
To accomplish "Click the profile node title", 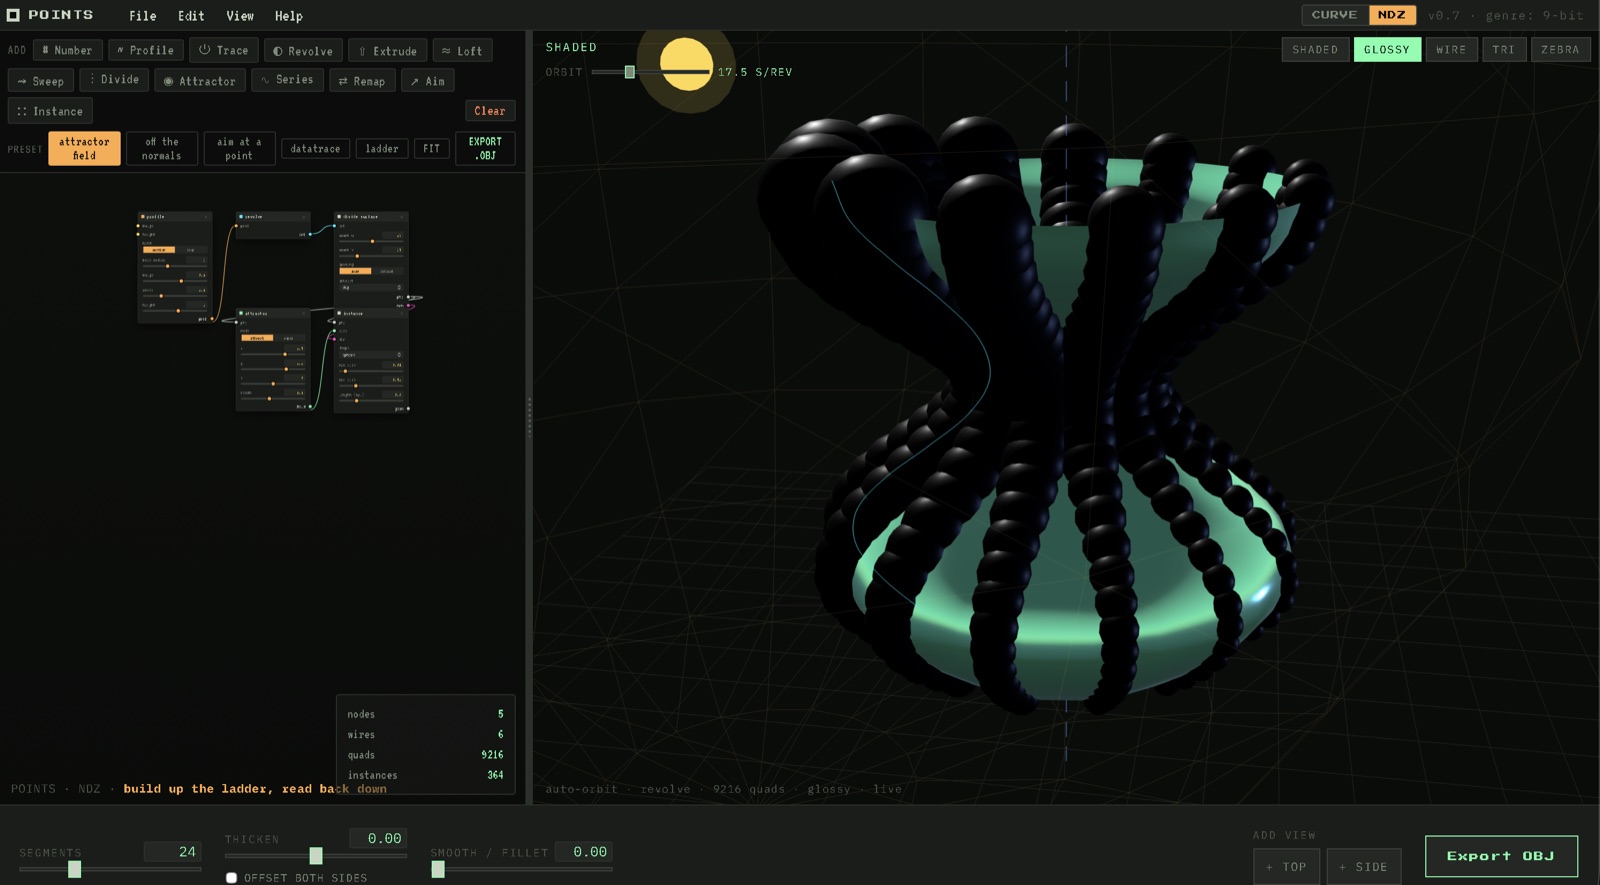I will pos(155,217).
